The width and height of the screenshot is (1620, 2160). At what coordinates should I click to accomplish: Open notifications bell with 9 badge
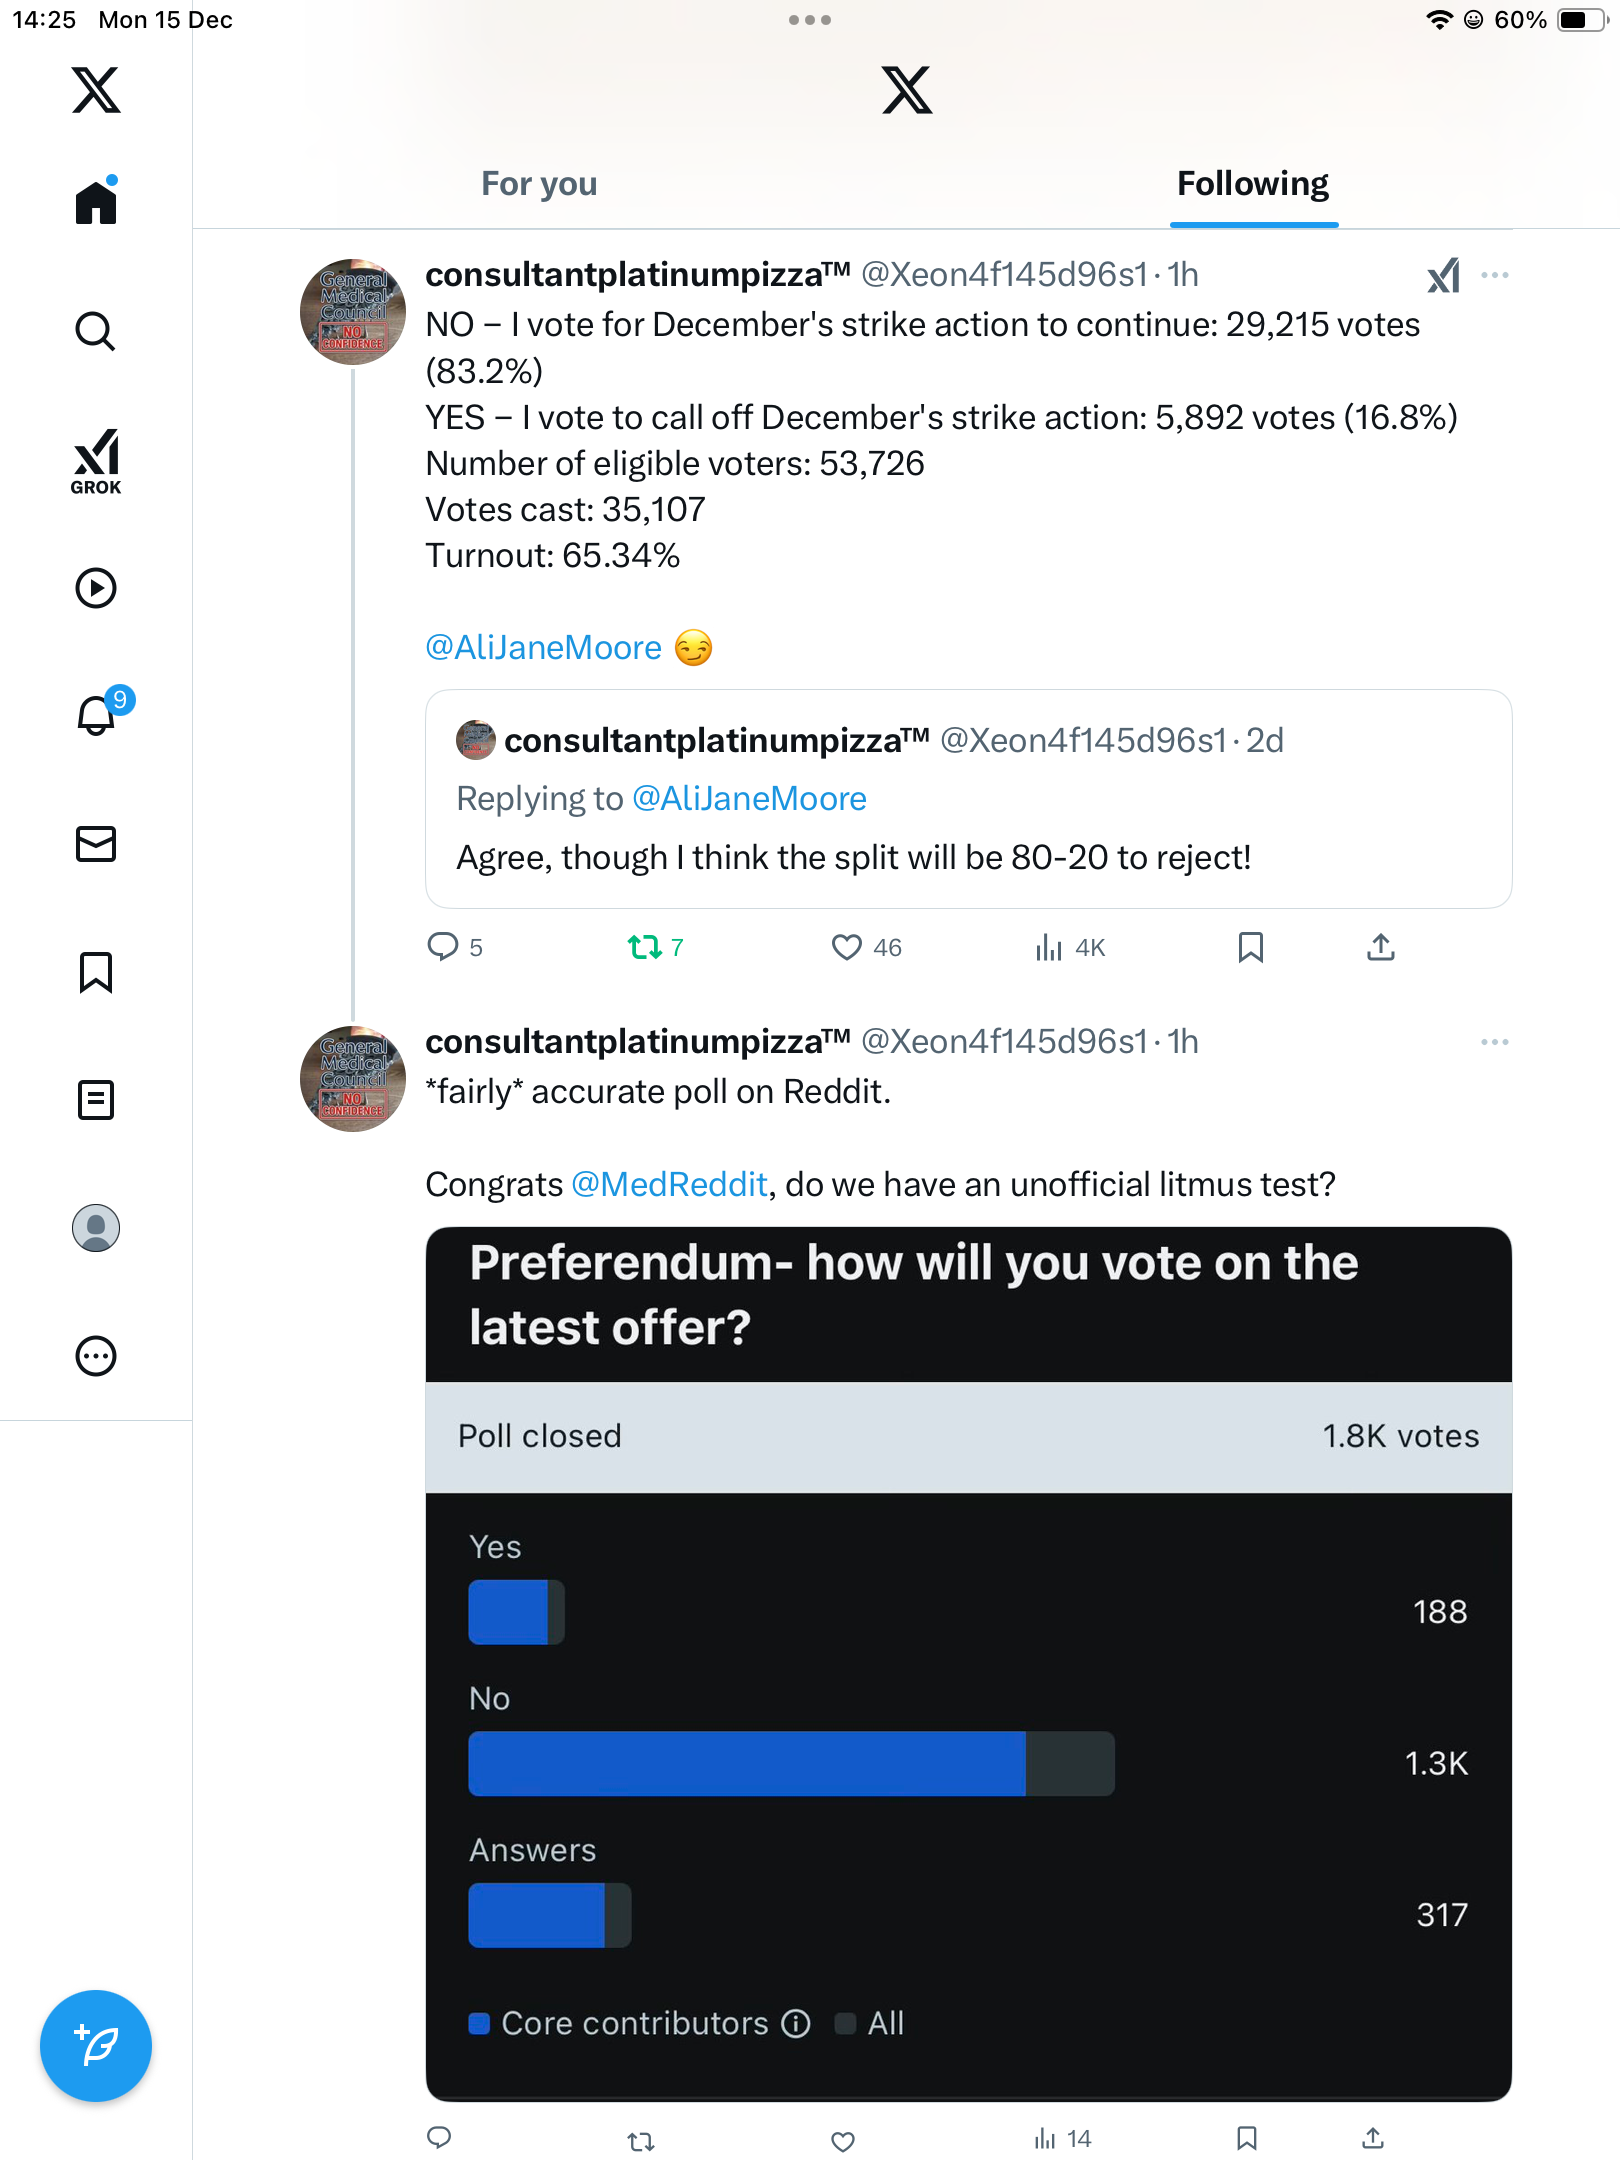98,715
